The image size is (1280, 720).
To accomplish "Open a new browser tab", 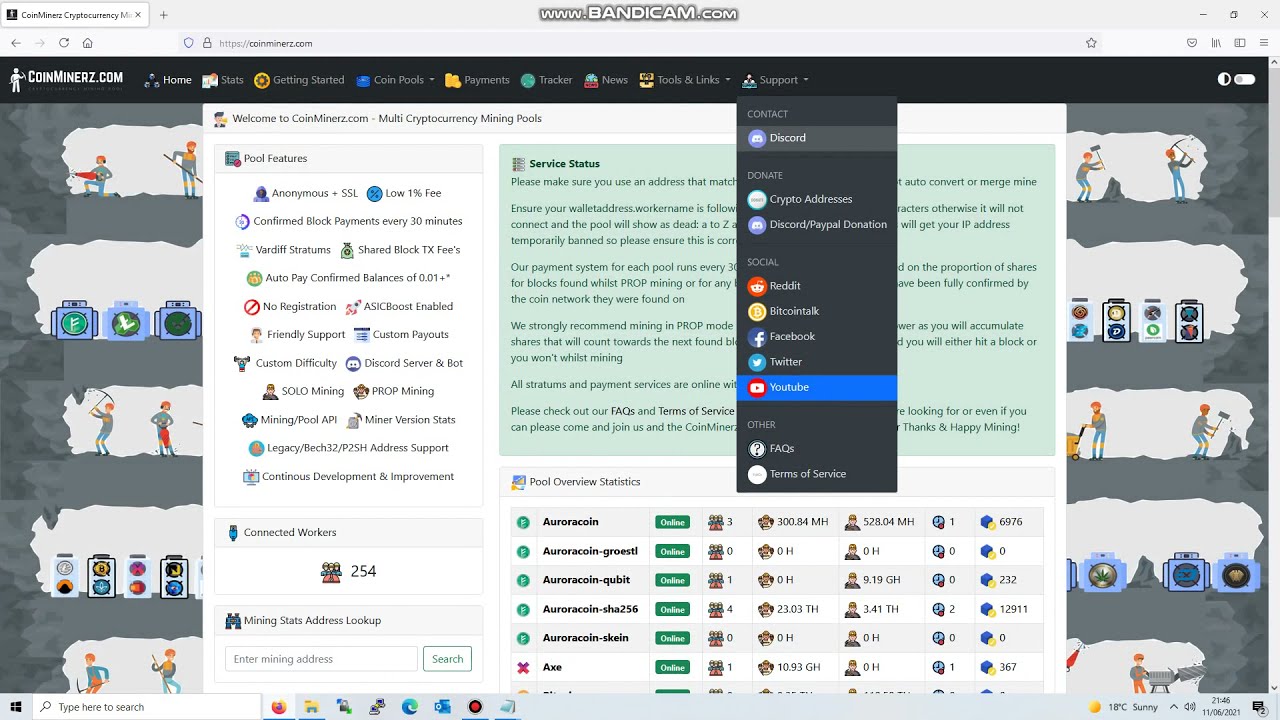I will [x=164, y=15].
